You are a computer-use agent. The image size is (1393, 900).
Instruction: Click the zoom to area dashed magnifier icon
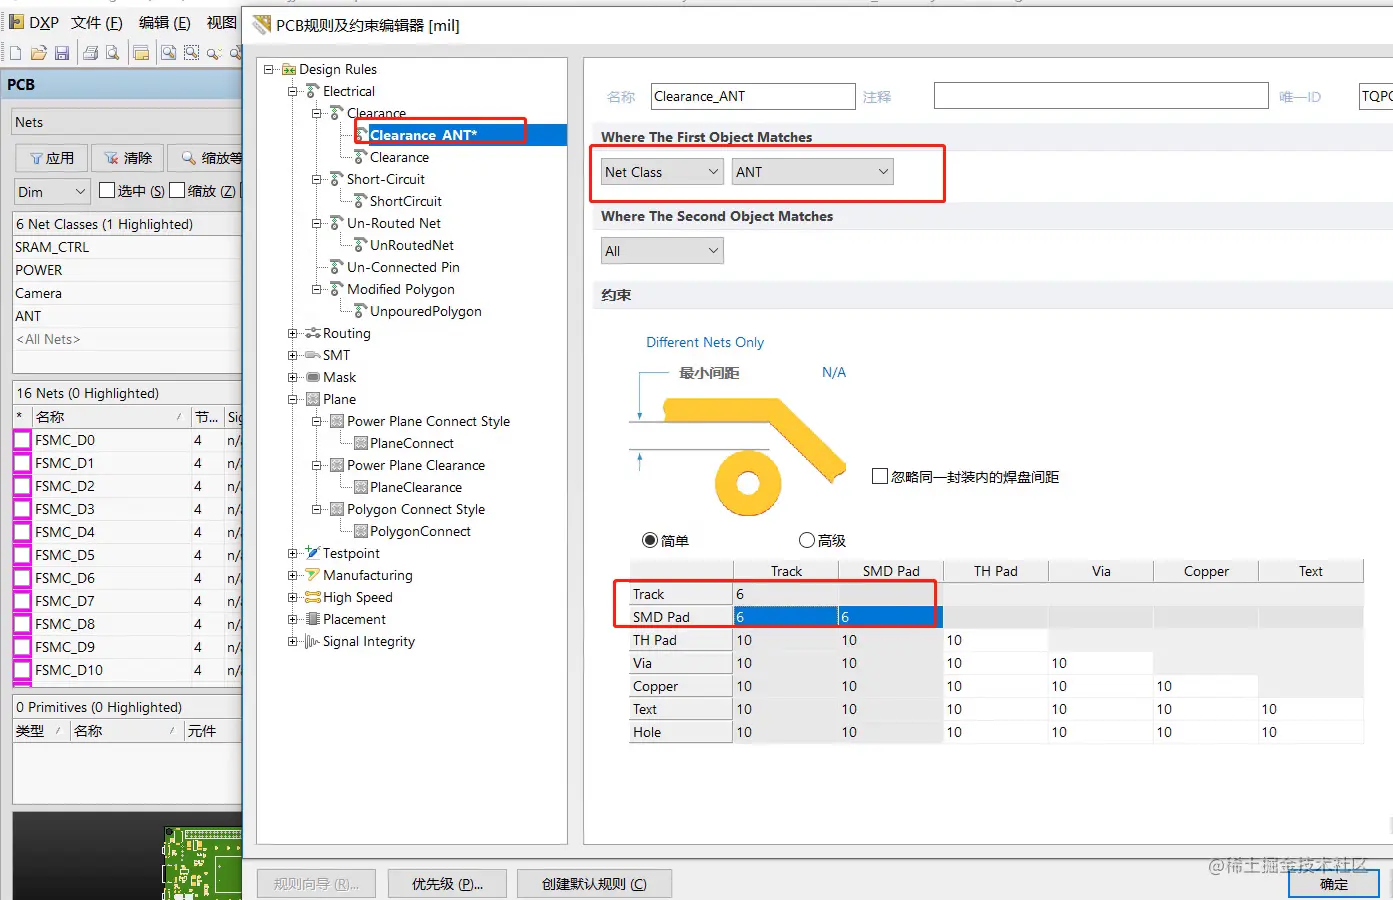click(191, 53)
